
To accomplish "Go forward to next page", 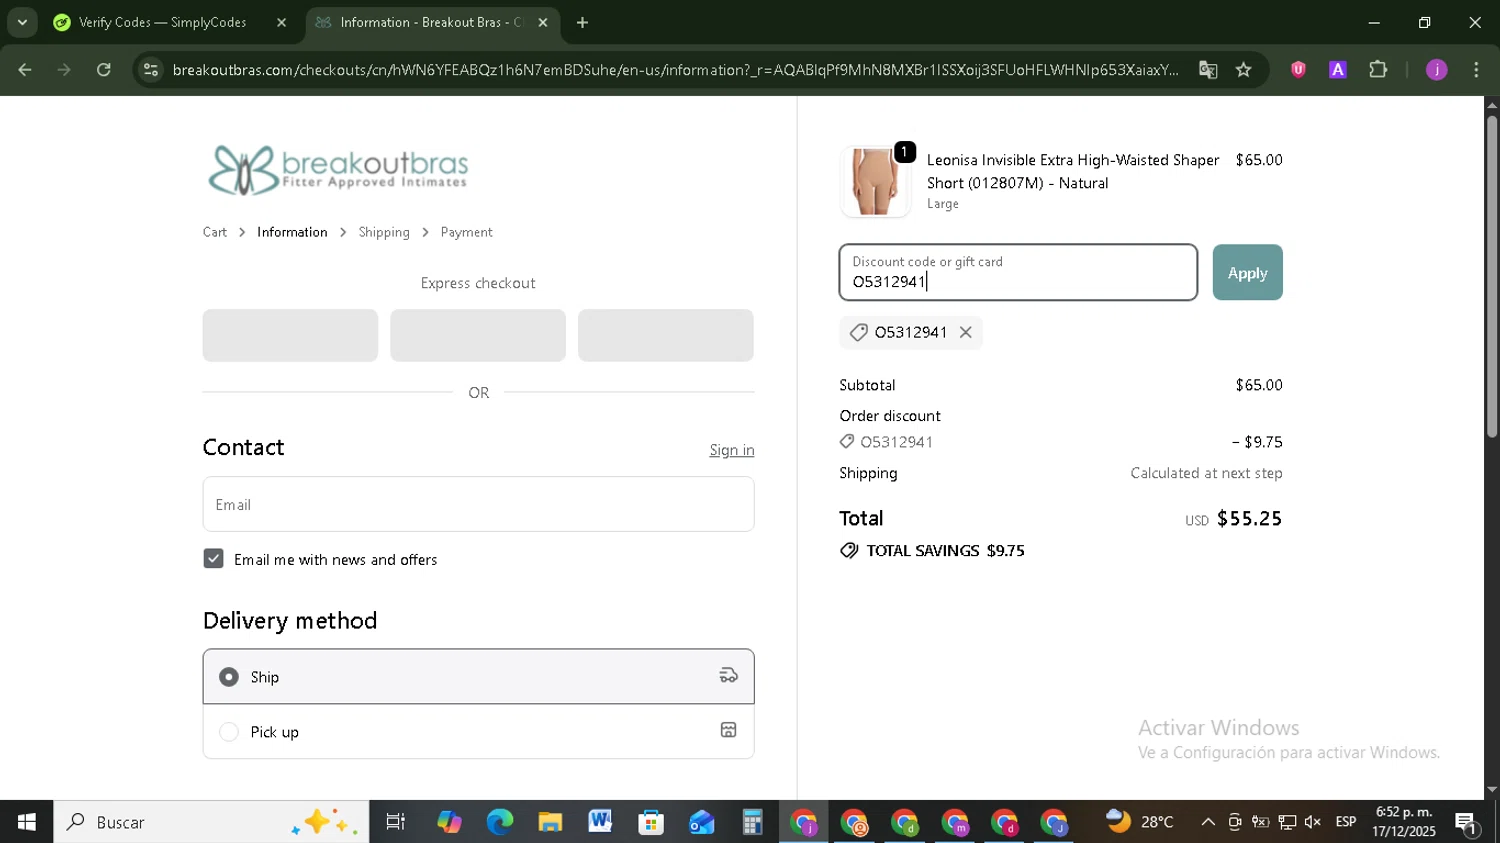I will [x=64, y=70].
